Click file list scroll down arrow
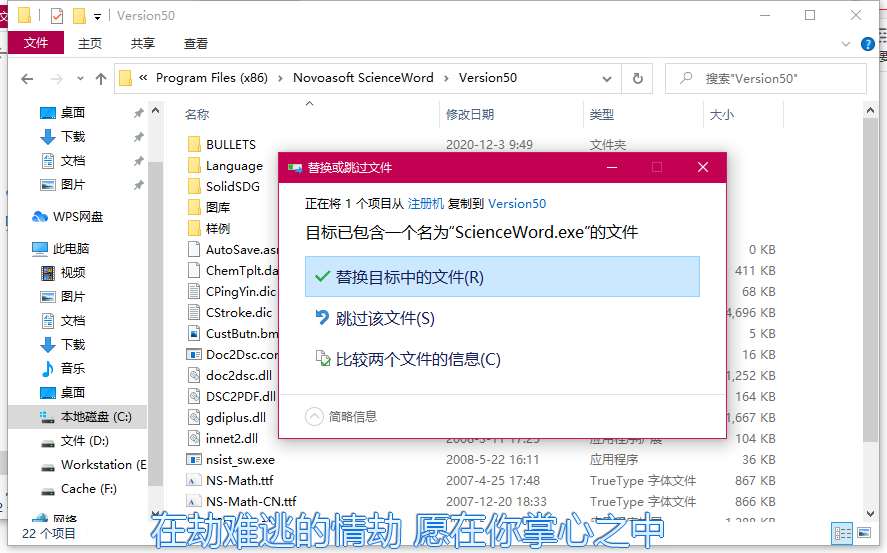This screenshot has width=887, height=553. tap(870, 514)
